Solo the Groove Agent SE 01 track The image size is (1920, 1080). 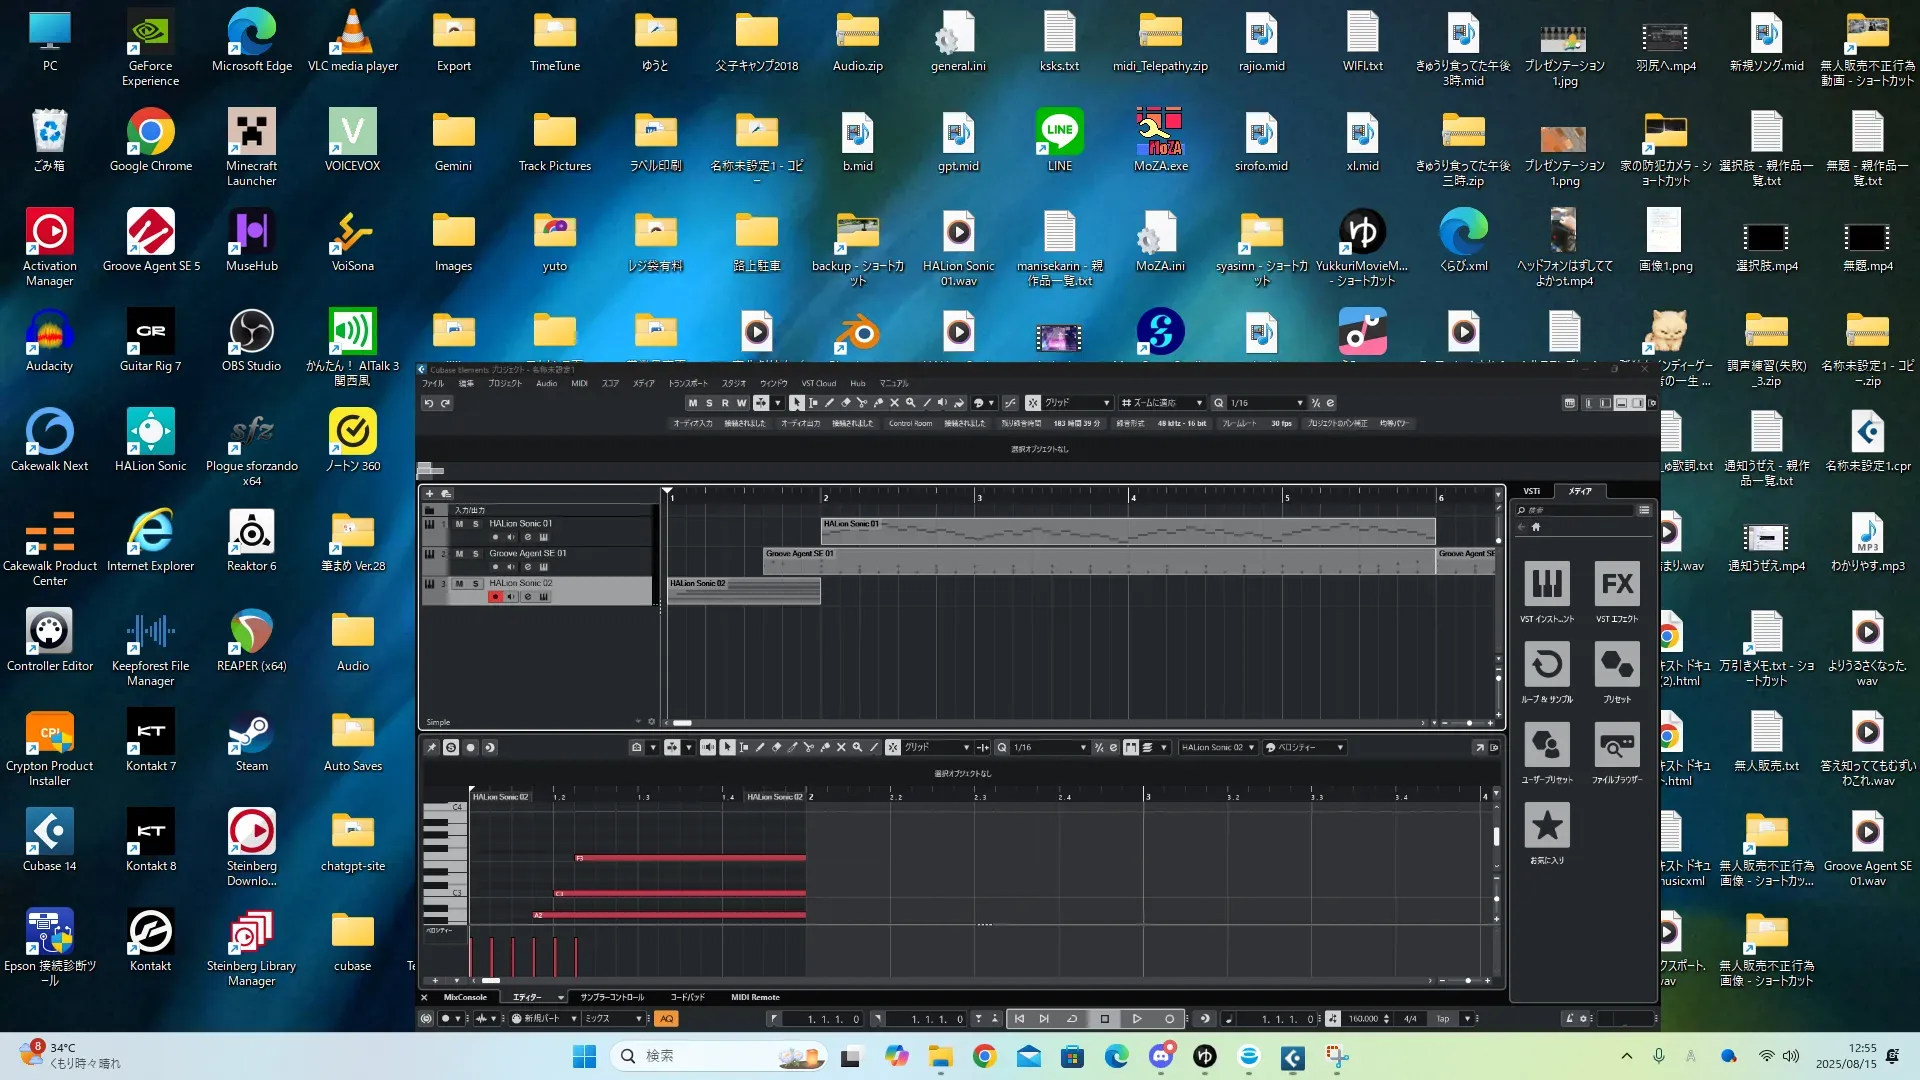point(475,554)
